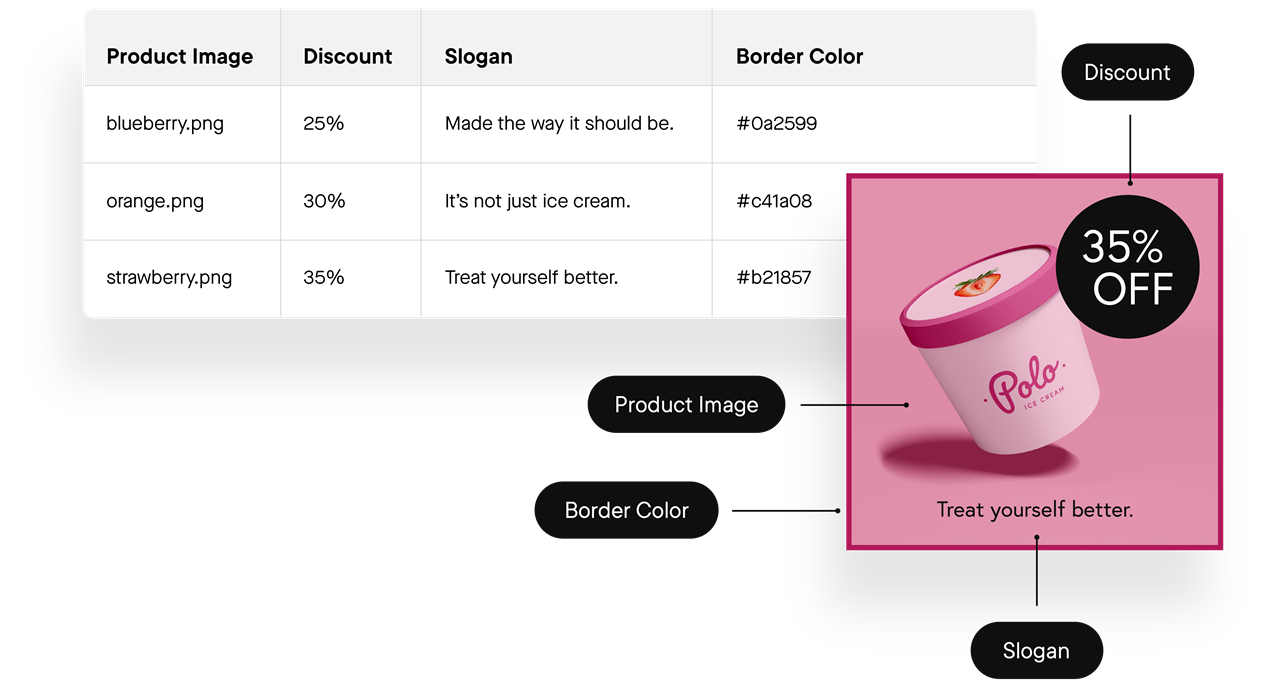The image size is (1272, 697).
Task: Click the 35% OFF black badge
Action: (x=1127, y=267)
